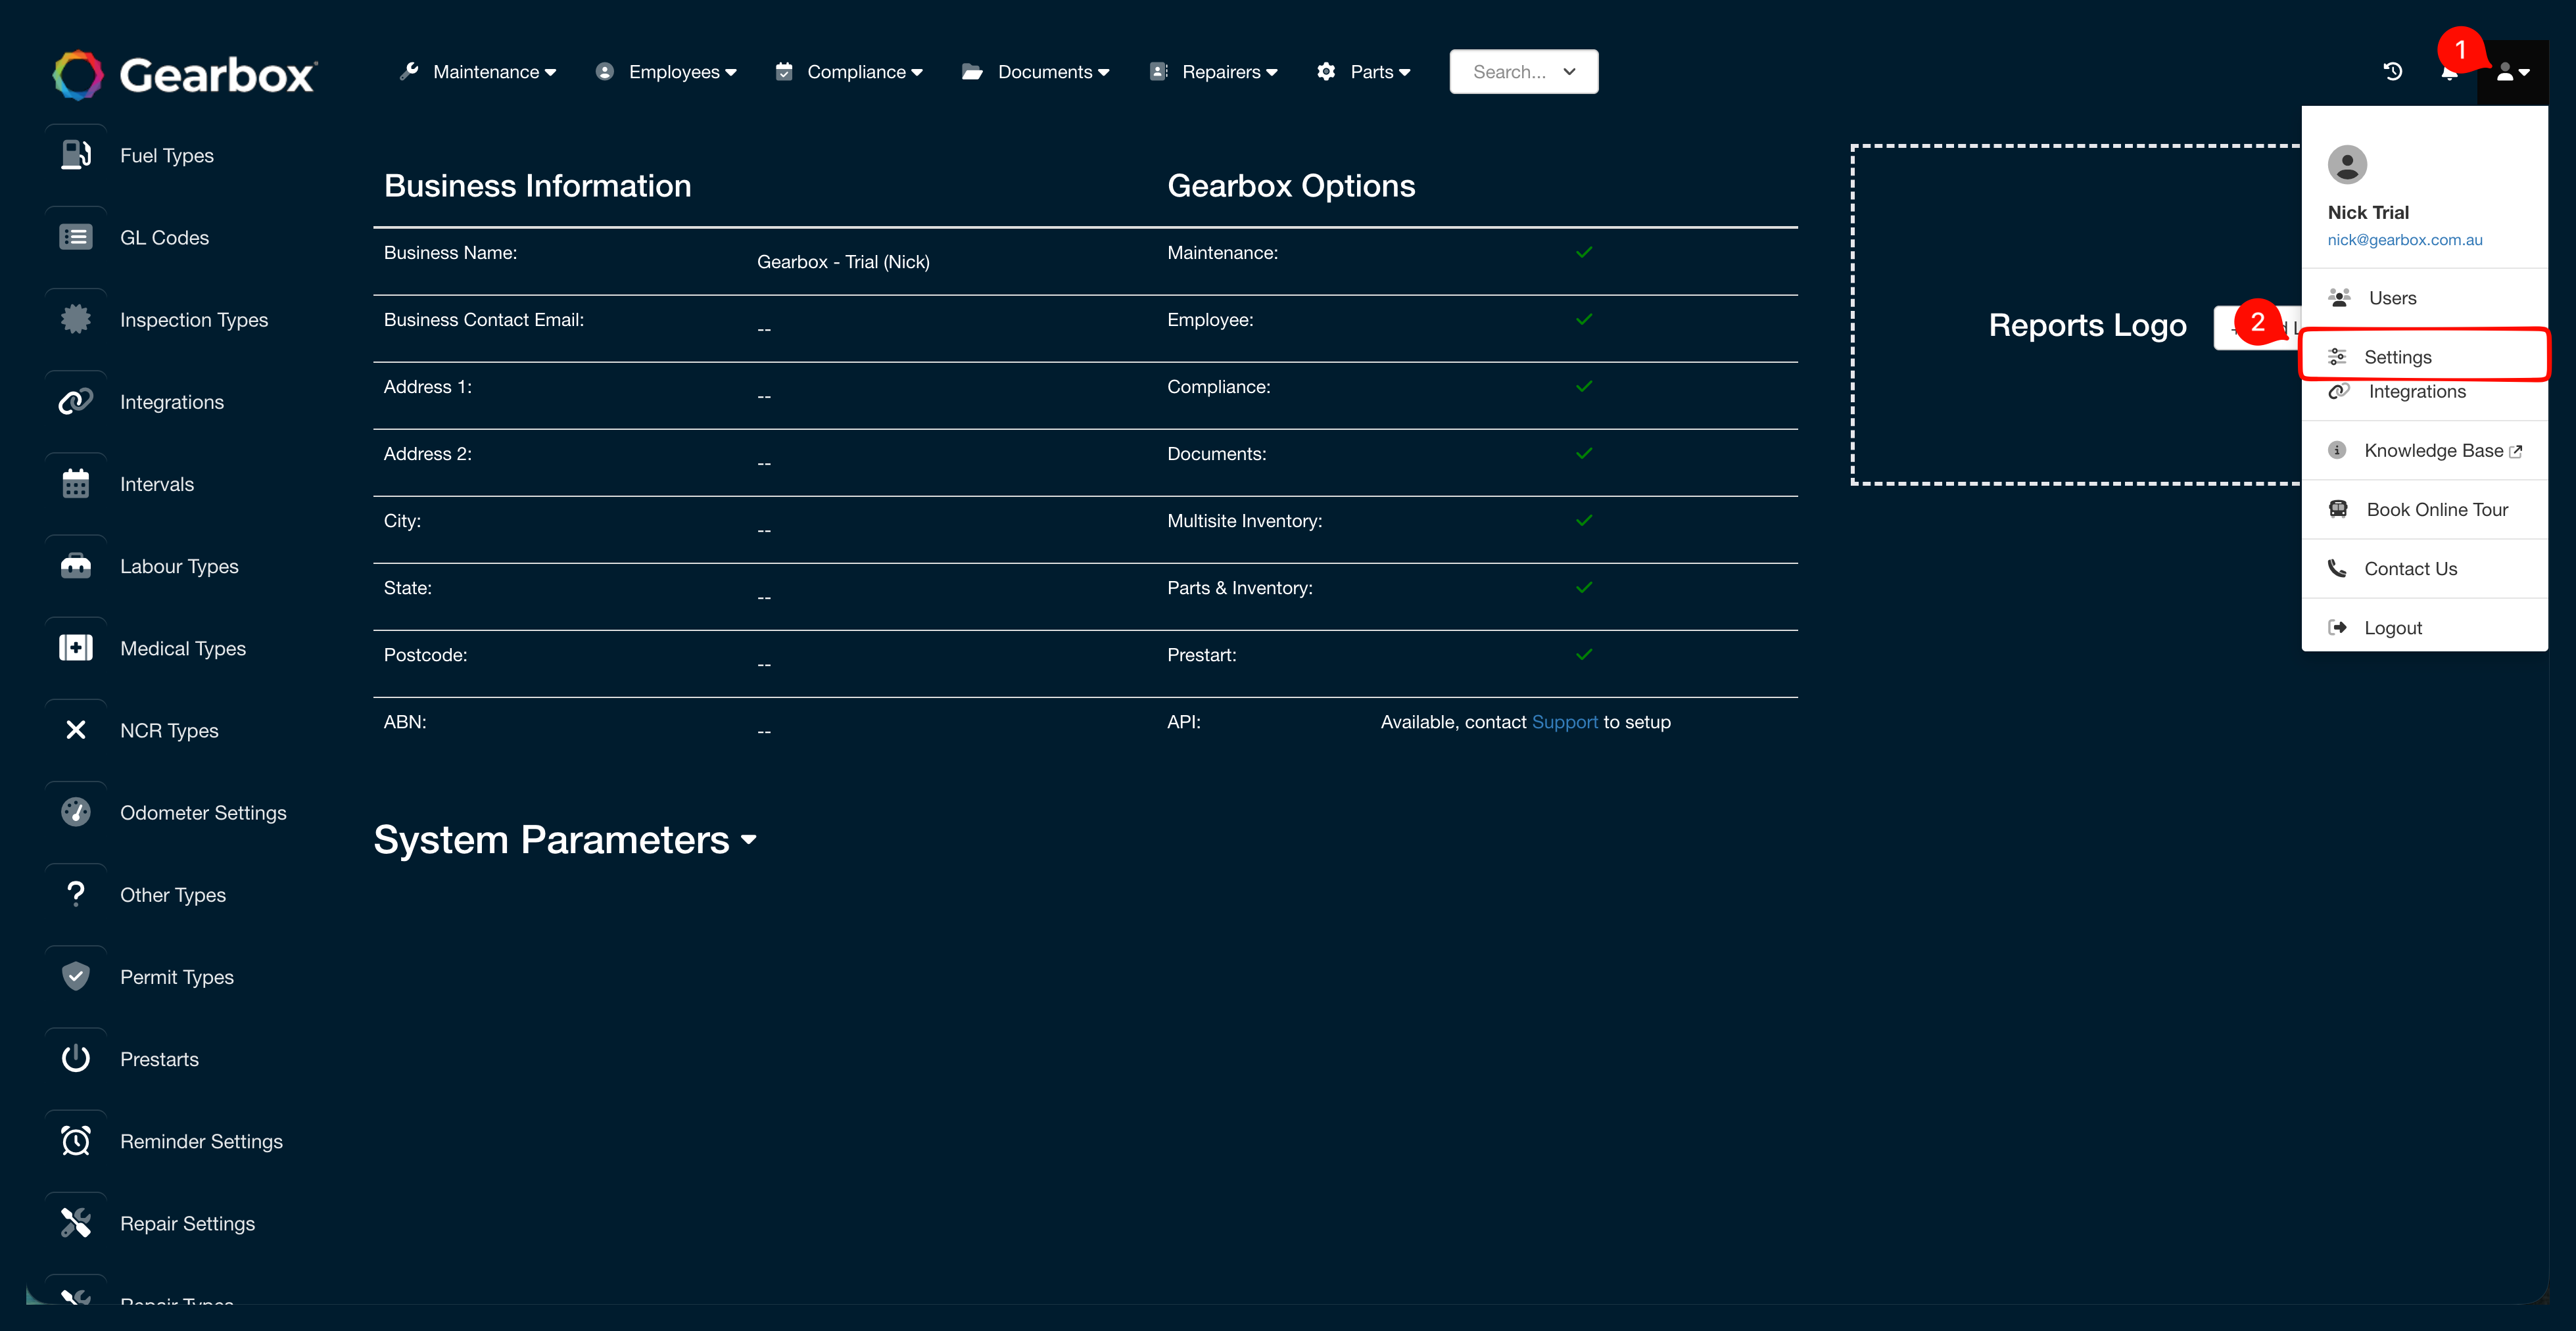Click the Other Types question mark icon
The image size is (2576, 1331).
coord(76,894)
